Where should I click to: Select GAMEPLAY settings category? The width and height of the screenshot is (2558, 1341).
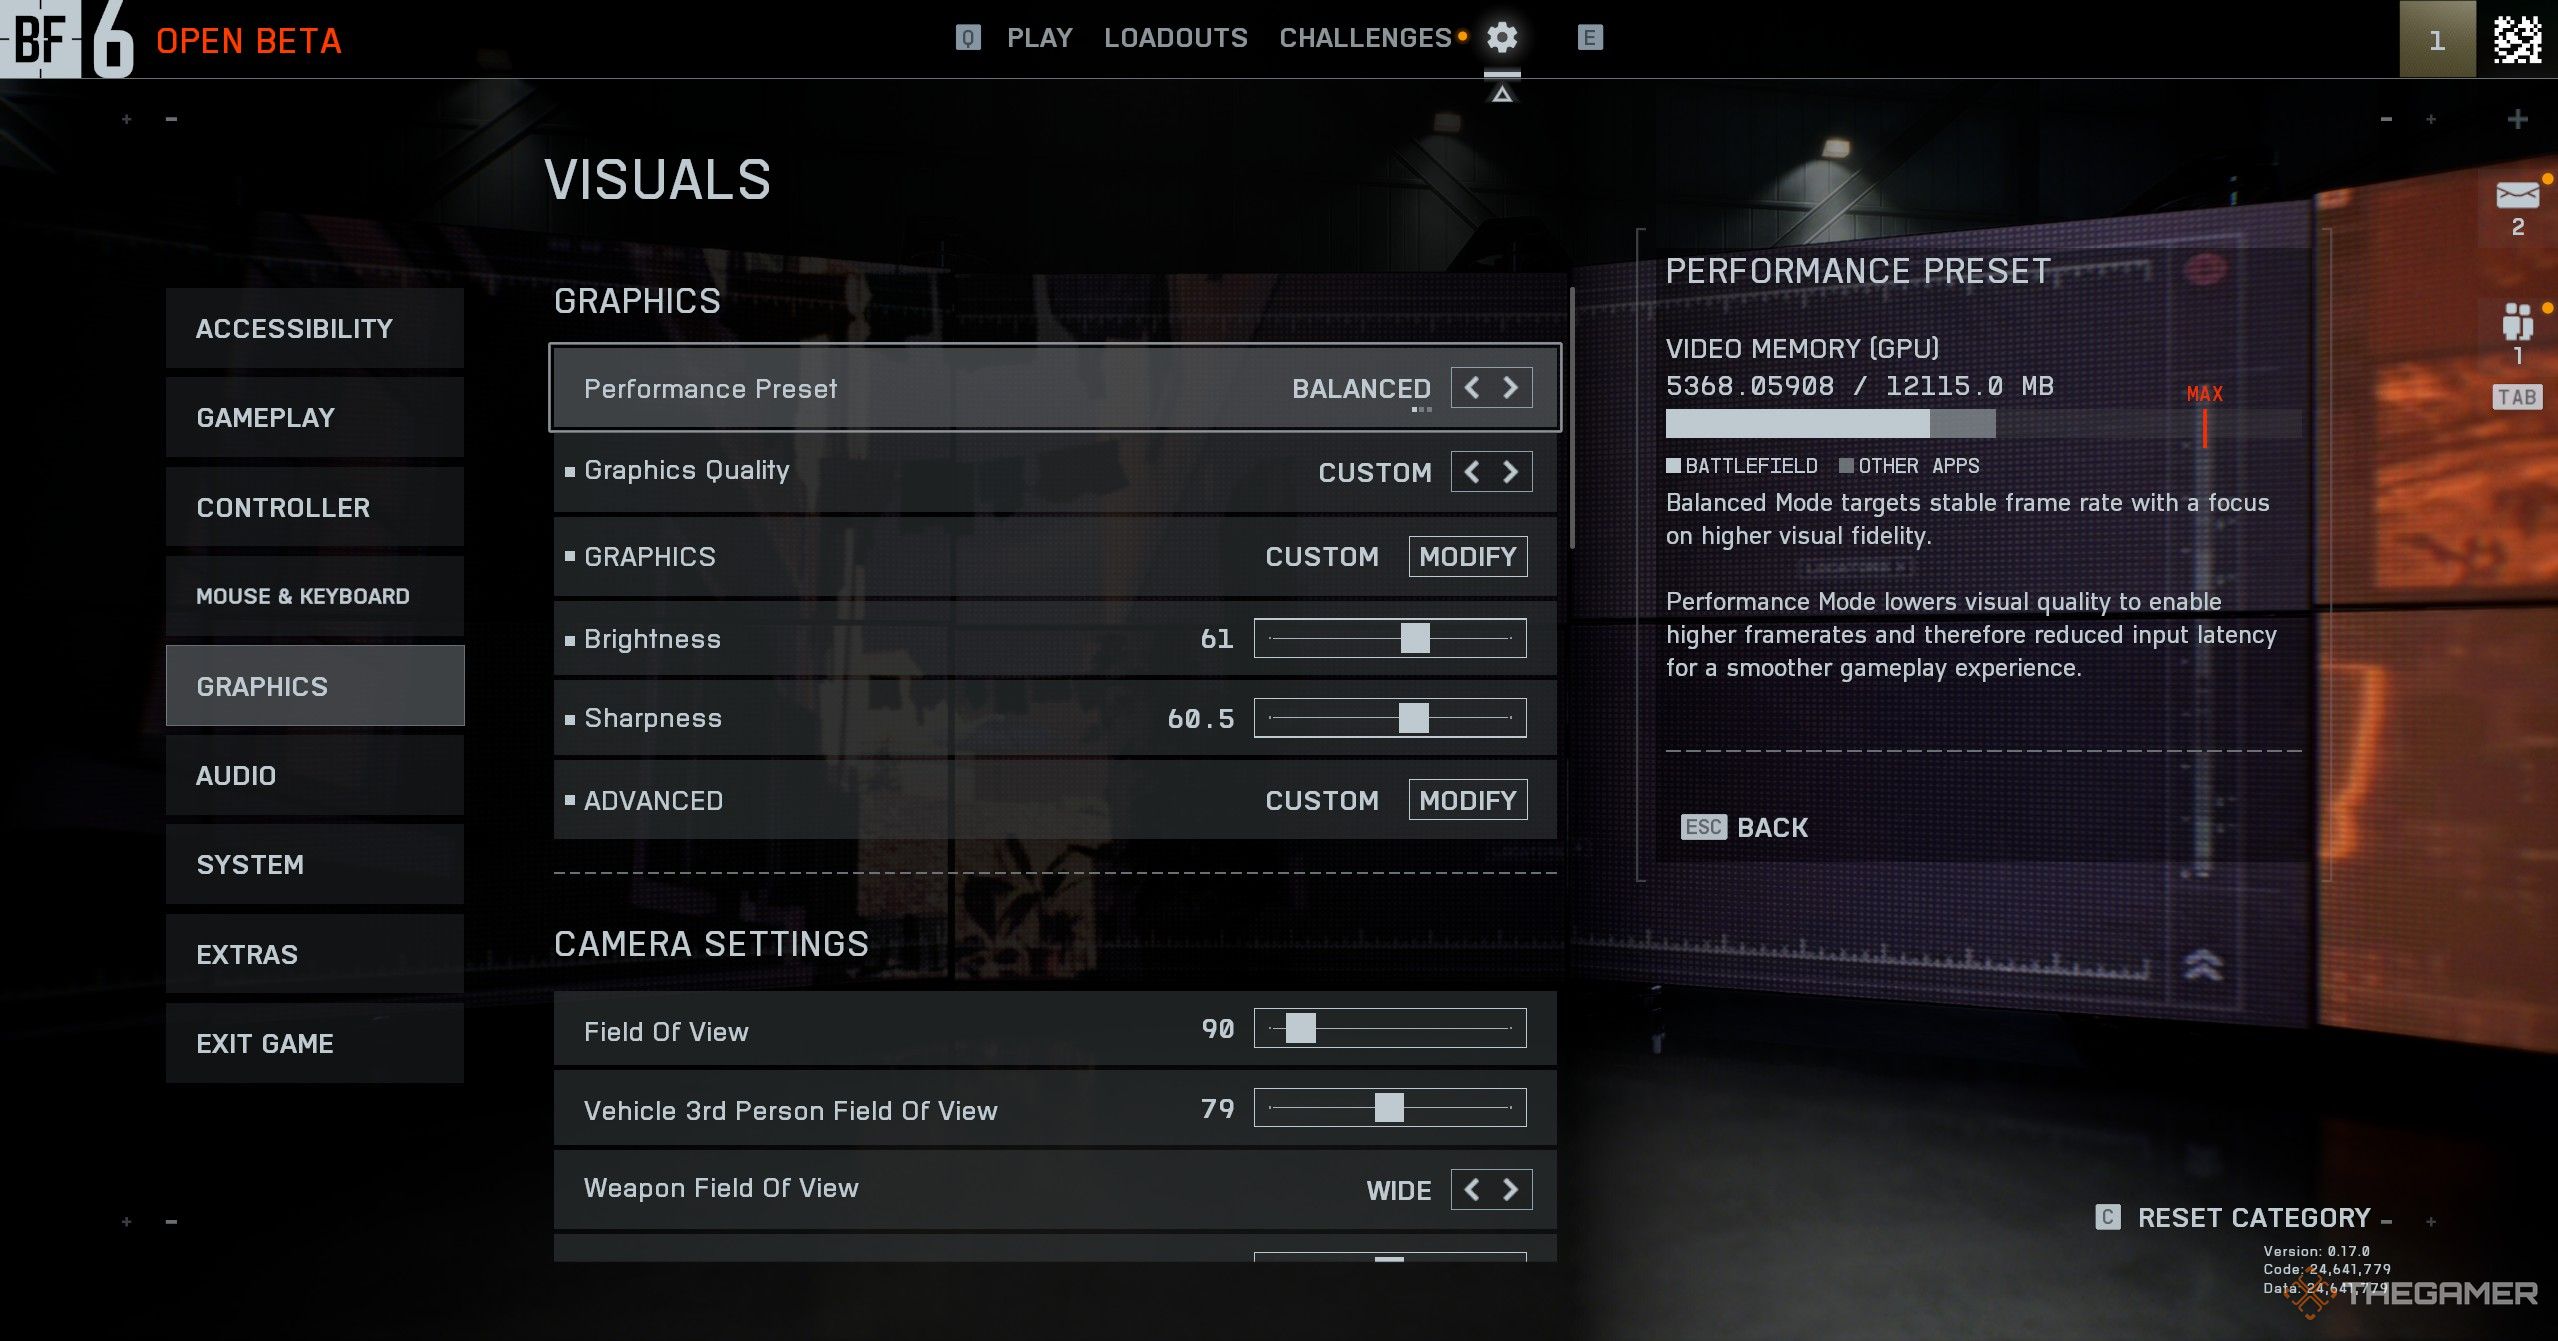(x=315, y=417)
